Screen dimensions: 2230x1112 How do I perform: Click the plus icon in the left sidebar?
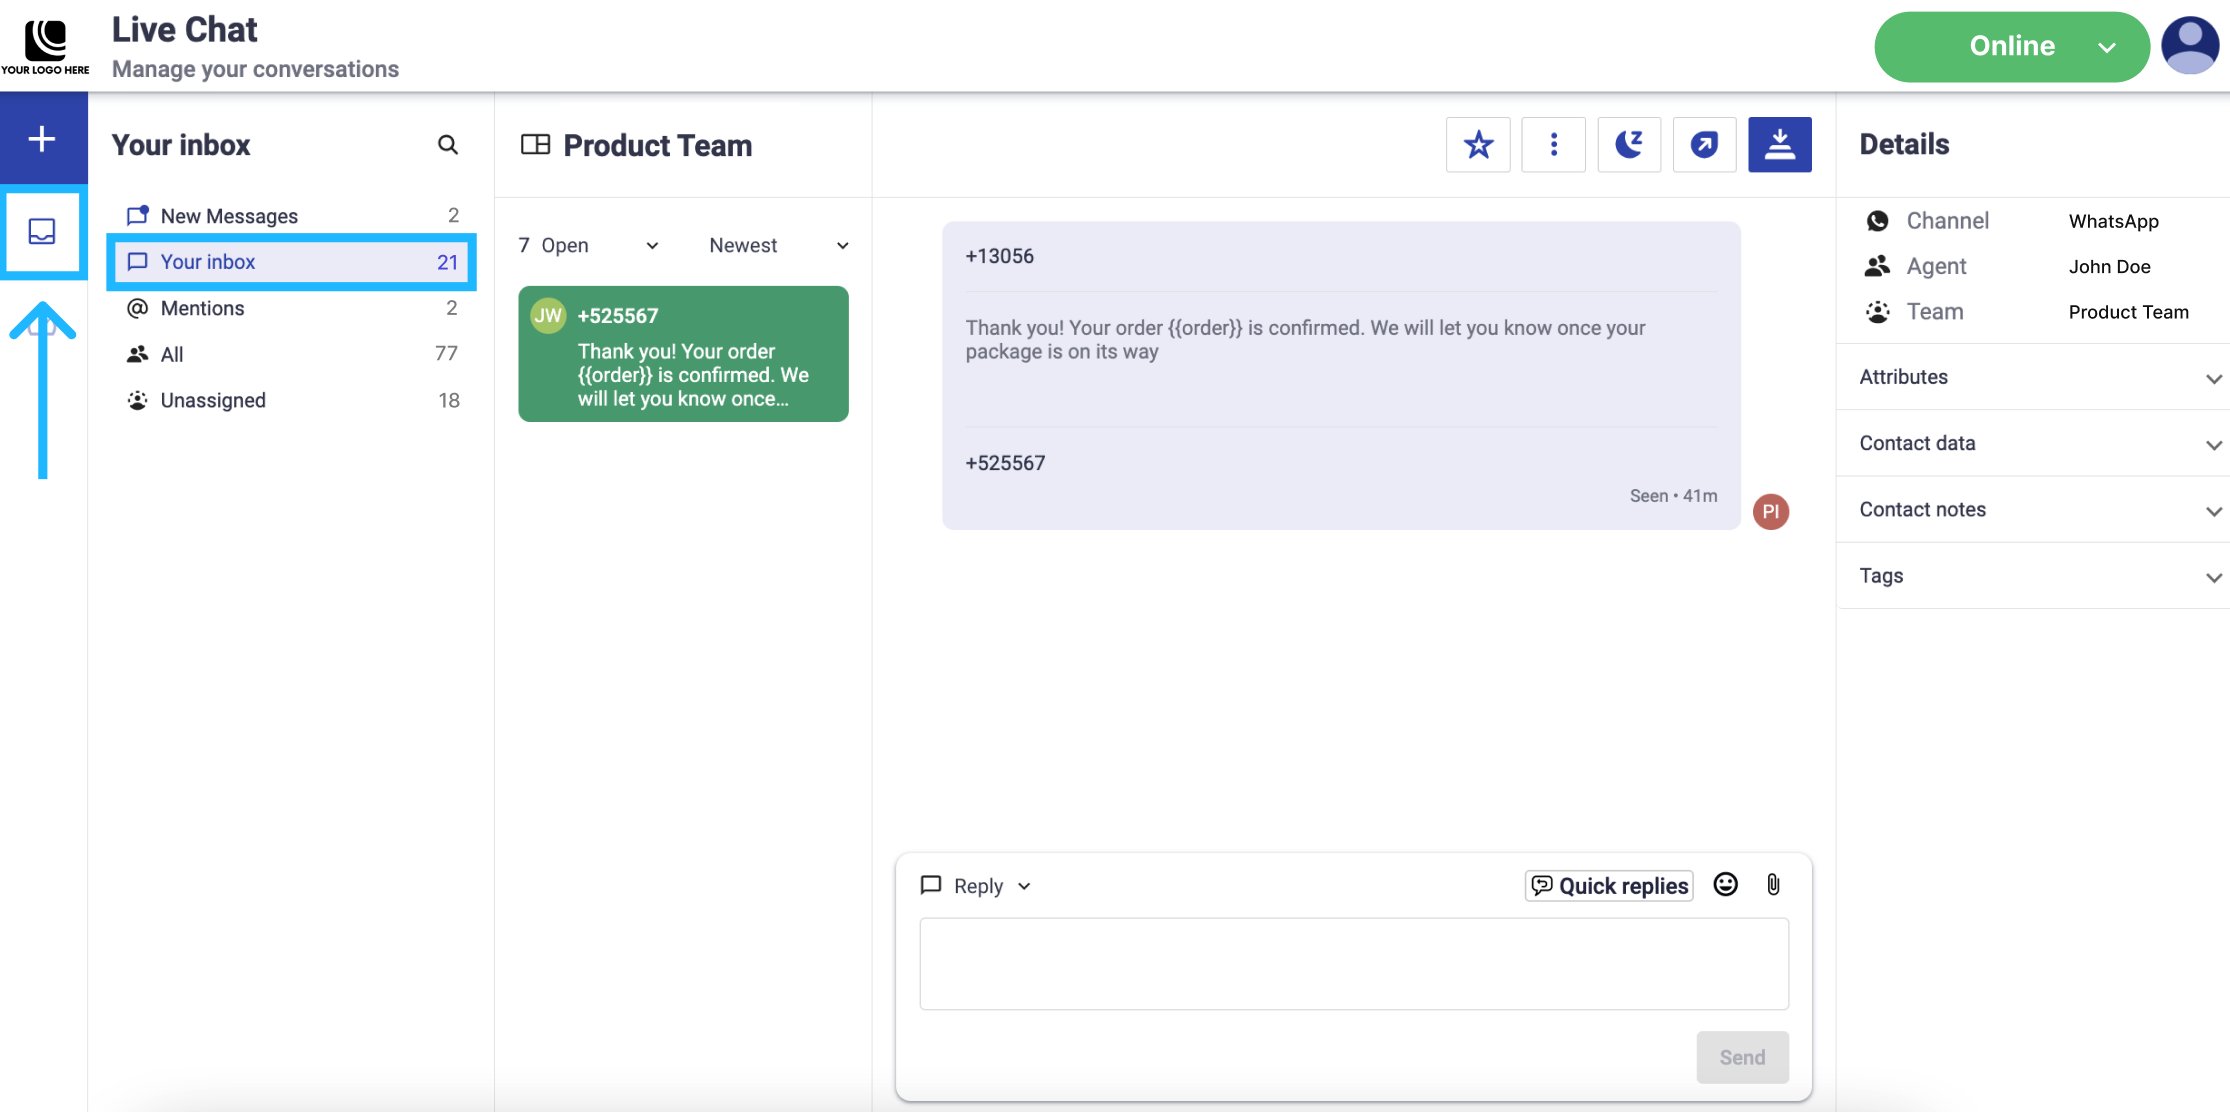[x=42, y=139]
